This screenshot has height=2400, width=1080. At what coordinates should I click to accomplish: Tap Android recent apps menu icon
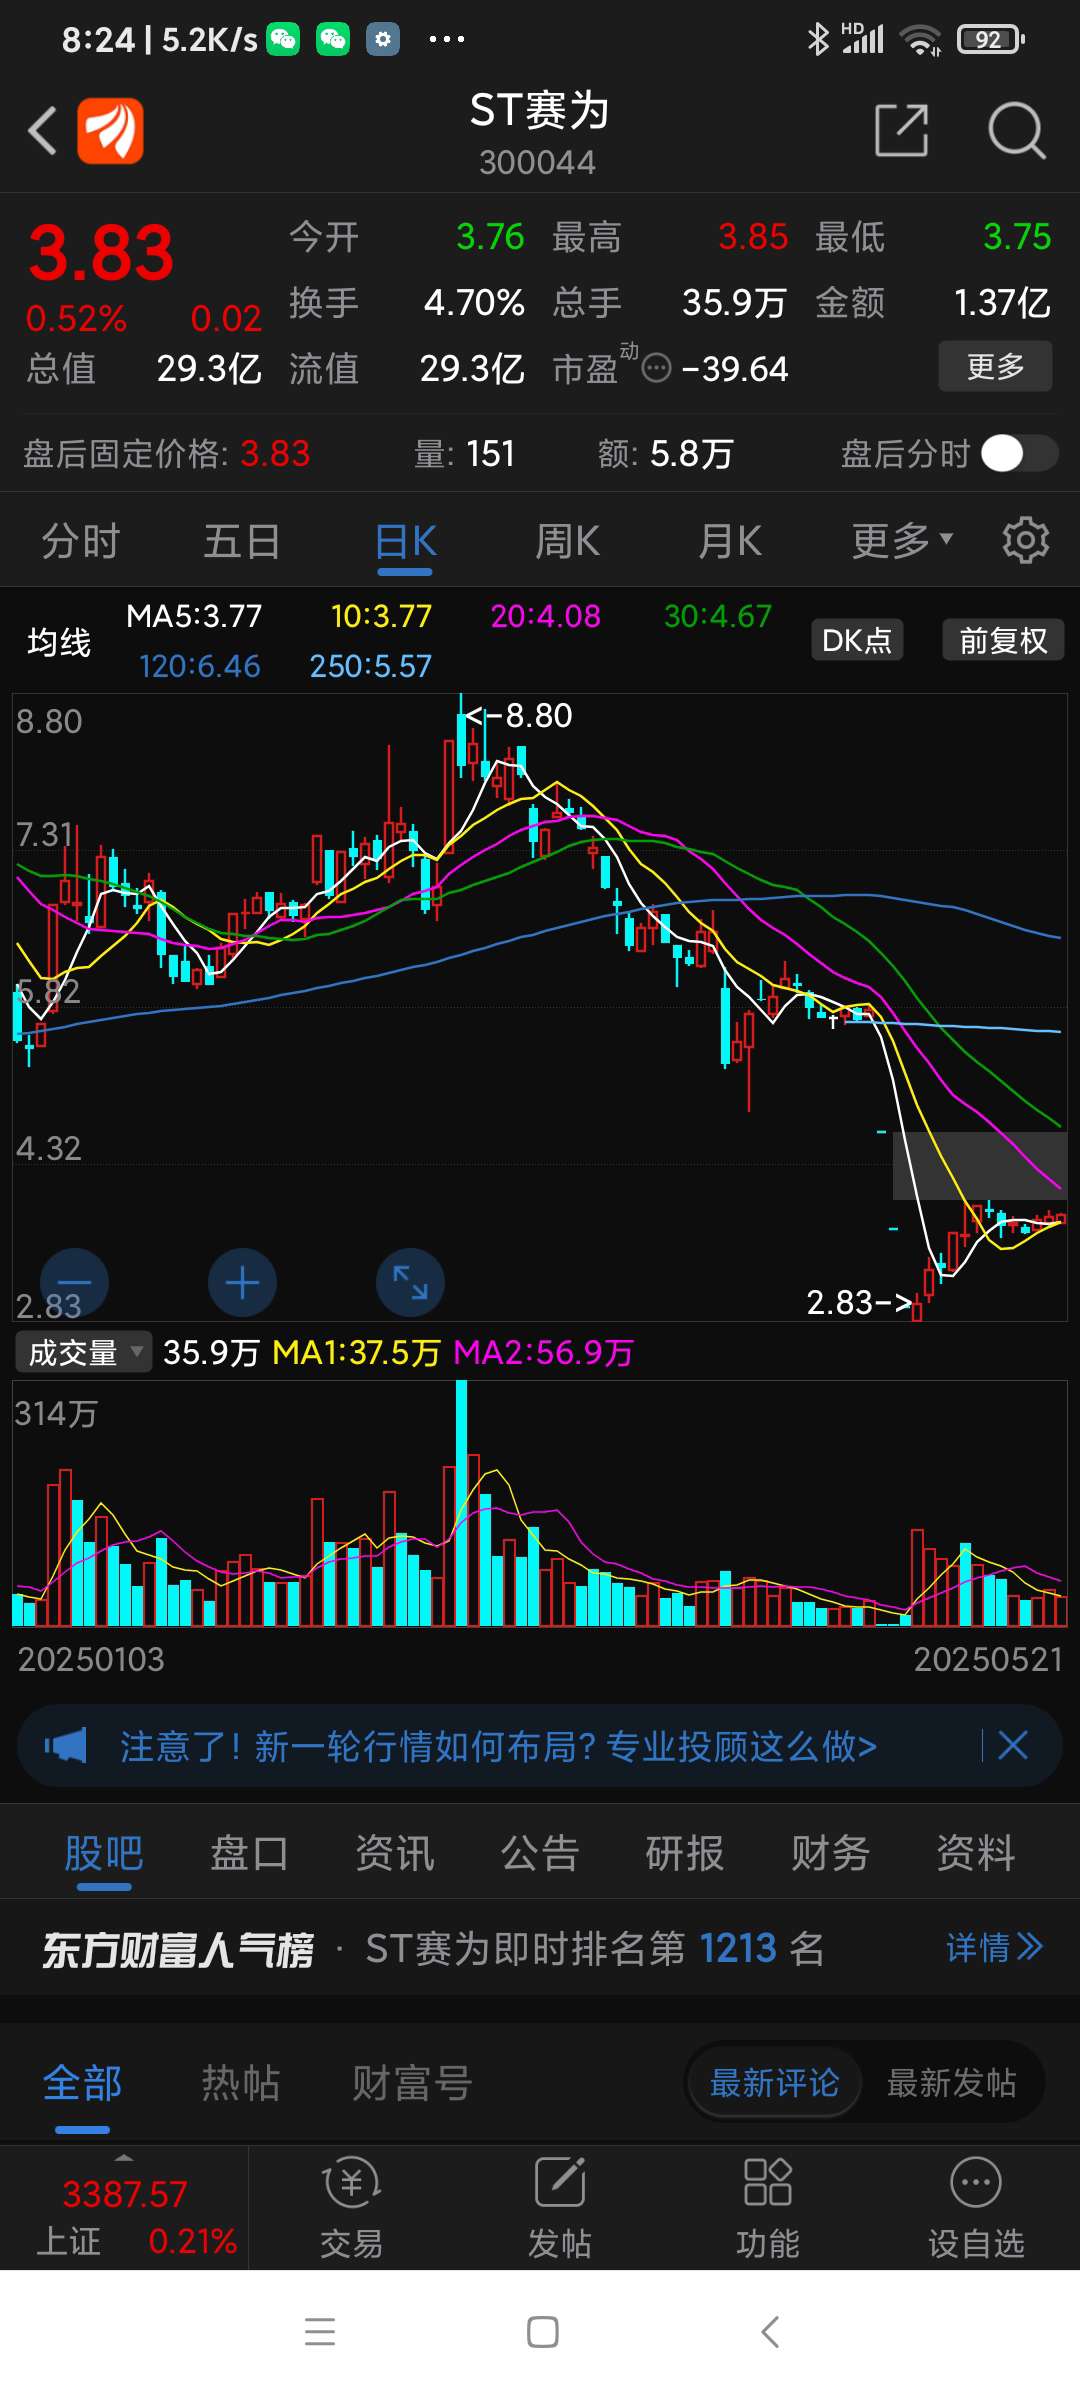pos(320,2332)
